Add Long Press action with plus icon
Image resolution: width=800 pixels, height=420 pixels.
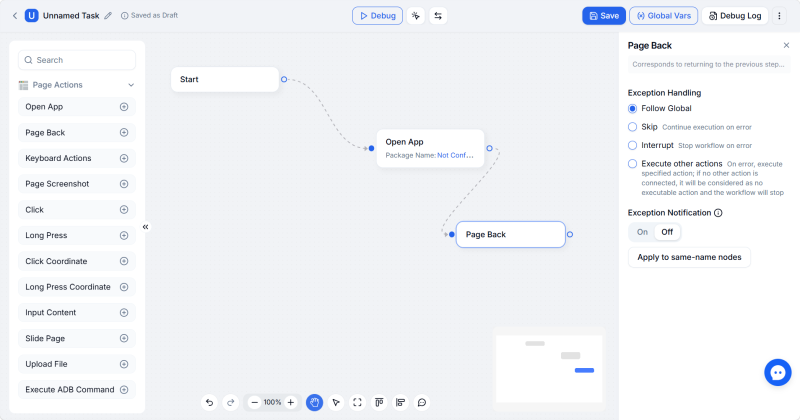124,235
